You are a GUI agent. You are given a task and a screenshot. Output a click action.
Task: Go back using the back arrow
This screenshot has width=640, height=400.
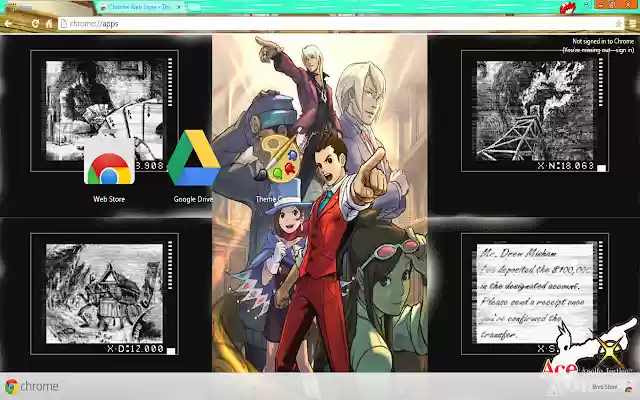tap(8, 24)
